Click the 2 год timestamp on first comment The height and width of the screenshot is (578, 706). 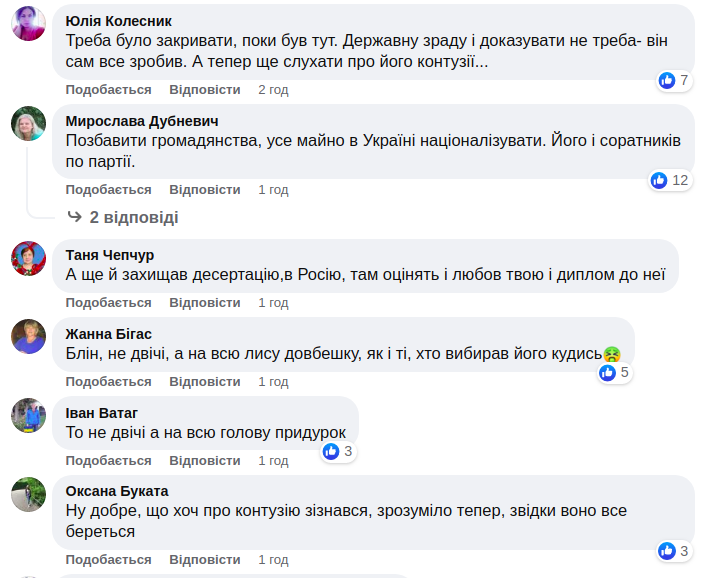[273, 90]
